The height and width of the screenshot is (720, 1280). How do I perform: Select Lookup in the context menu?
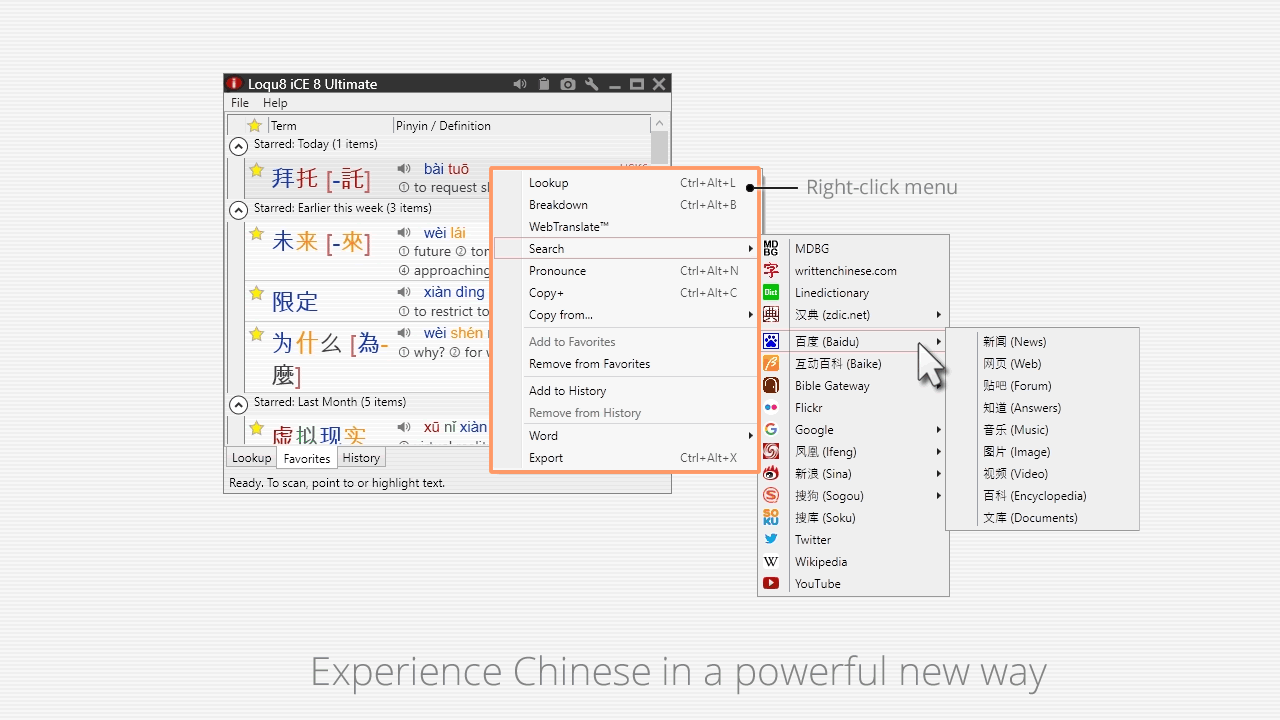coord(625,183)
